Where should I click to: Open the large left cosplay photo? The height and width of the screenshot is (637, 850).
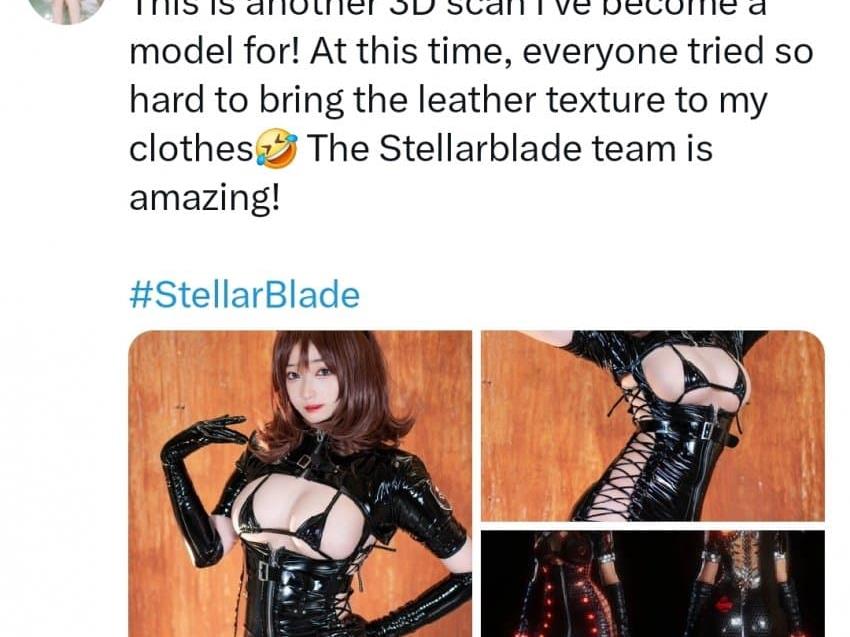[300, 484]
